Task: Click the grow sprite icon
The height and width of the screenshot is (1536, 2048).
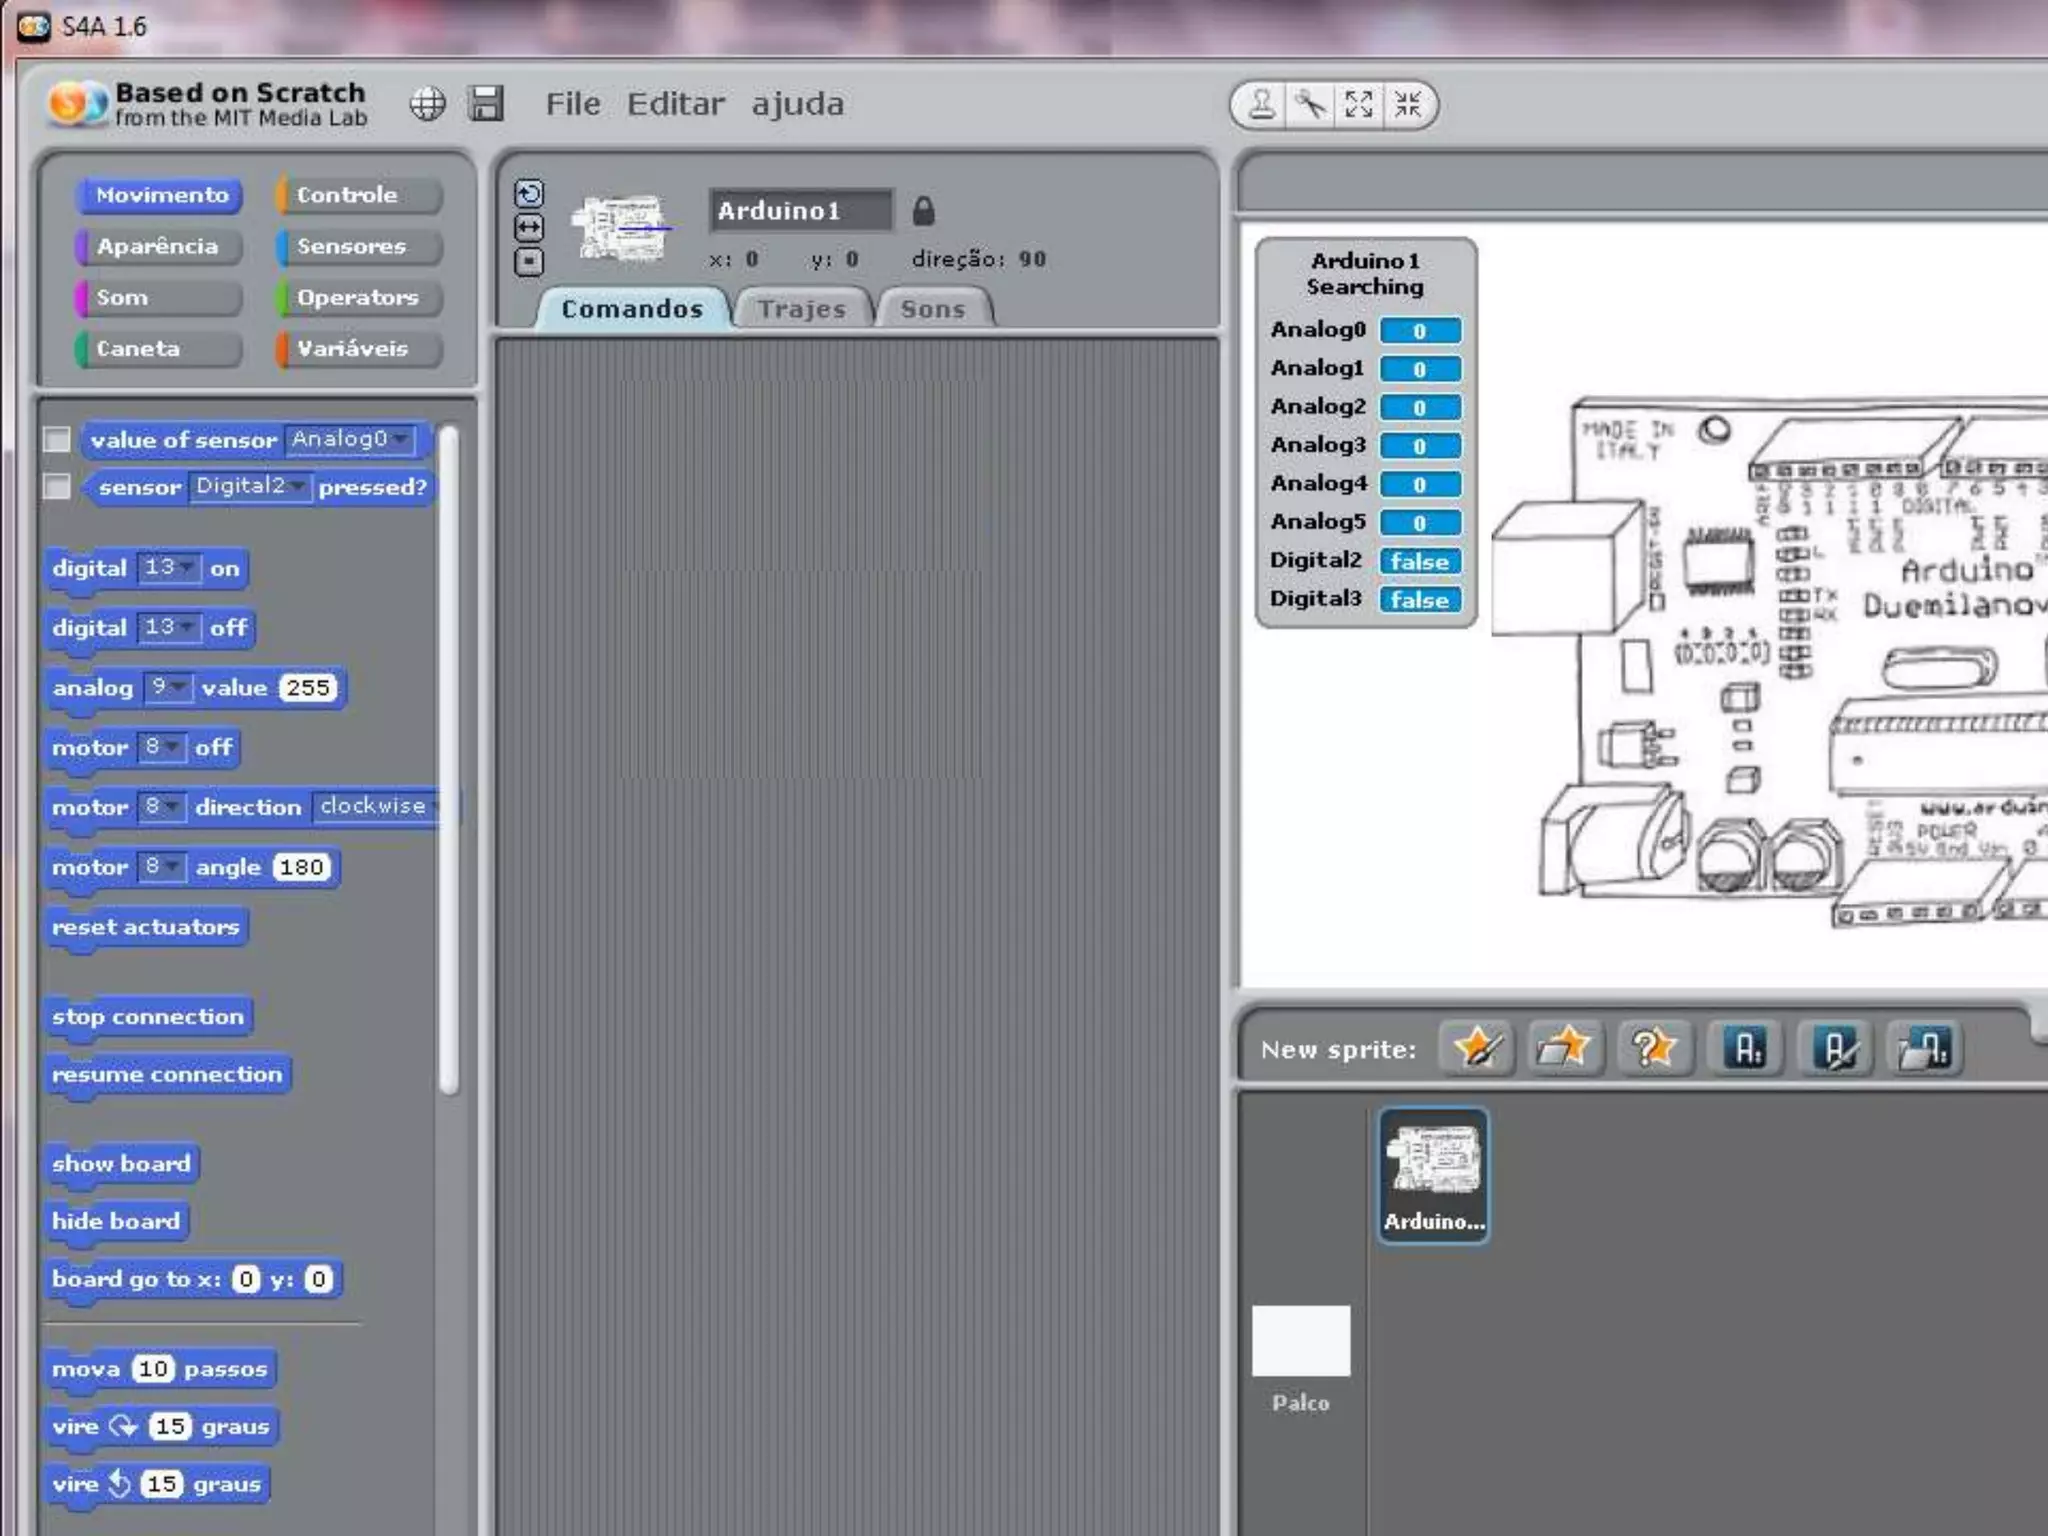Action: tap(1359, 104)
